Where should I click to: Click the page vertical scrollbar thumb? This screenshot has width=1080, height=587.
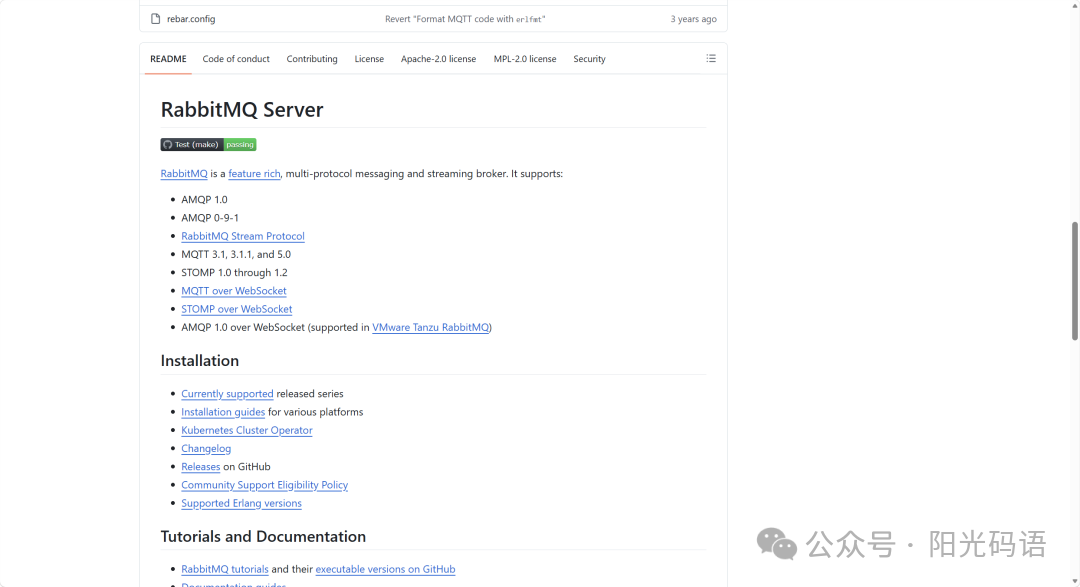pyautogui.click(x=1074, y=280)
